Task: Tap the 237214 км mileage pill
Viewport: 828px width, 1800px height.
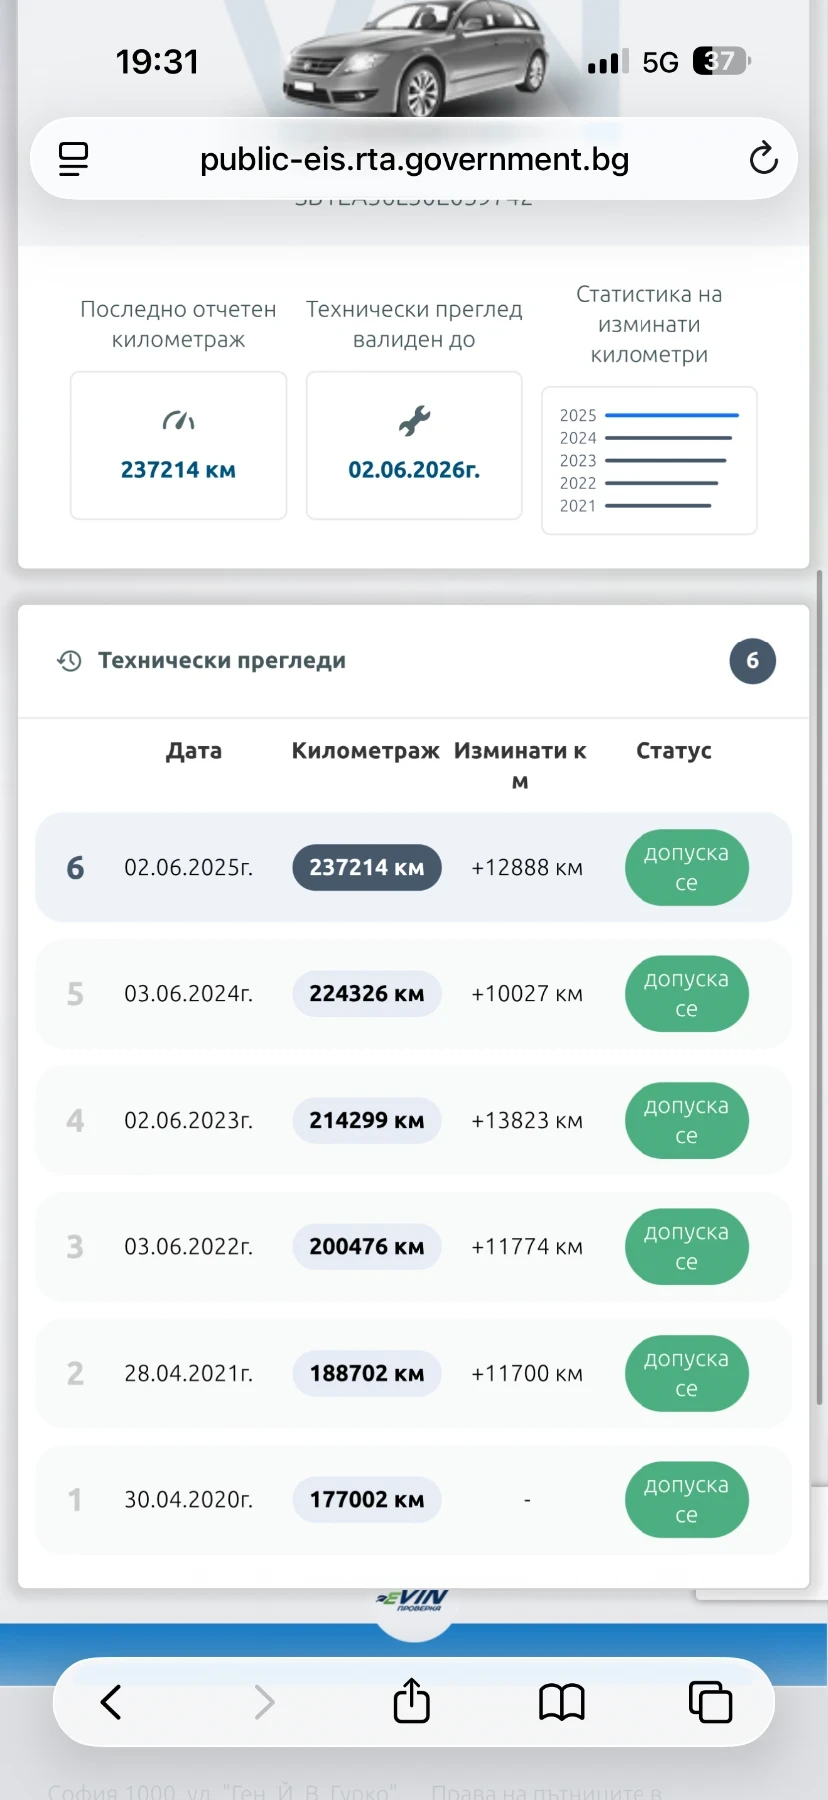Action: (x=366, y=868)
